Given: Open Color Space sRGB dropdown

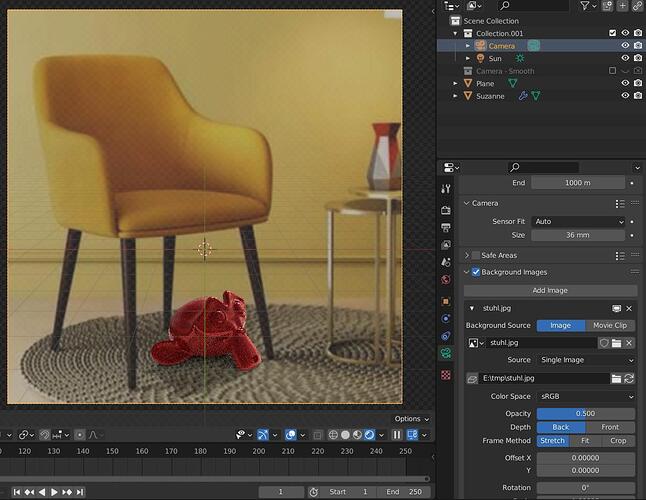Looking at the screenshot, I should coord(585,396).
